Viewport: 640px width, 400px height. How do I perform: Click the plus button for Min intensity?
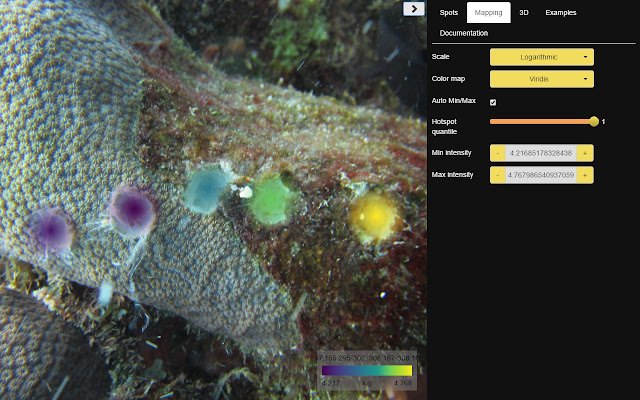(585, 153)
